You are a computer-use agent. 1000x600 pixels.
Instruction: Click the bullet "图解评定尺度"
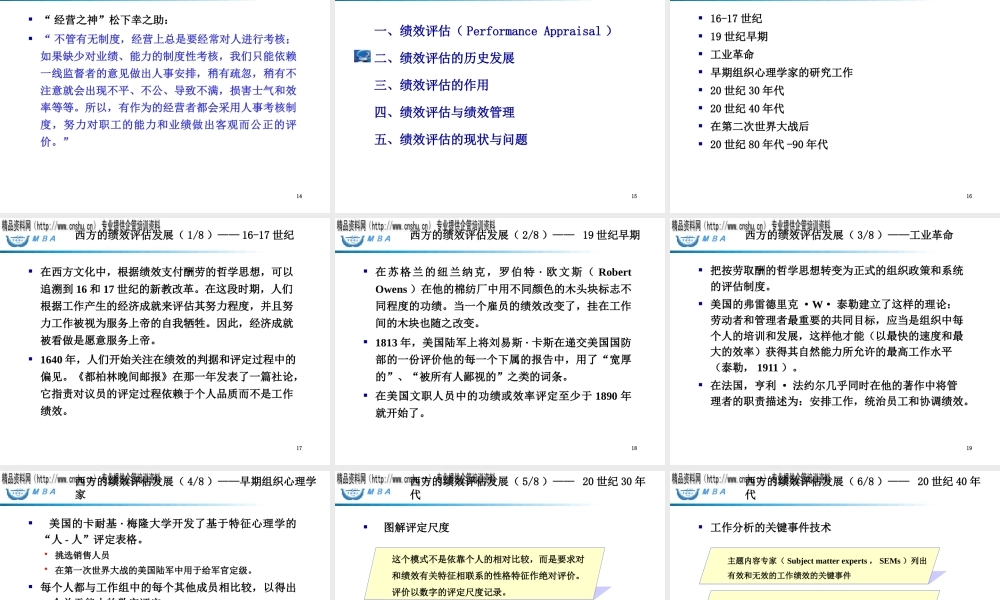click(416, 527)
